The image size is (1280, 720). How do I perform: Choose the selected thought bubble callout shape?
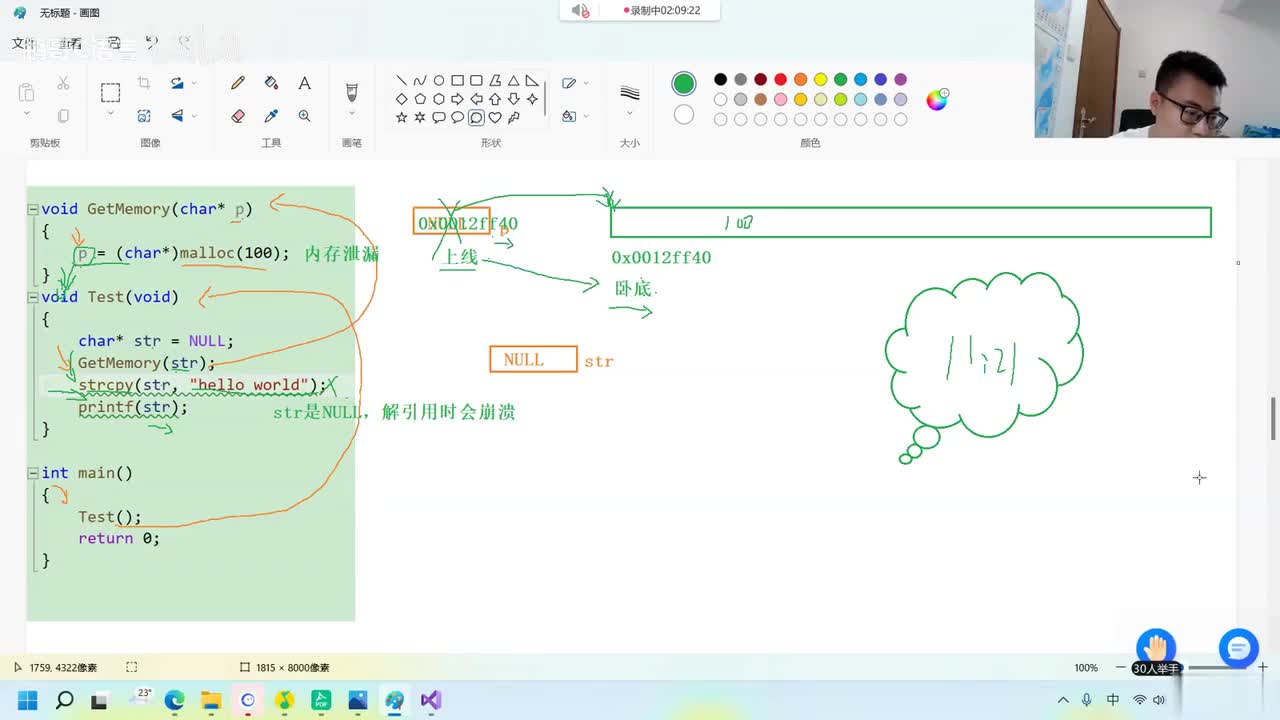[476, 117]
